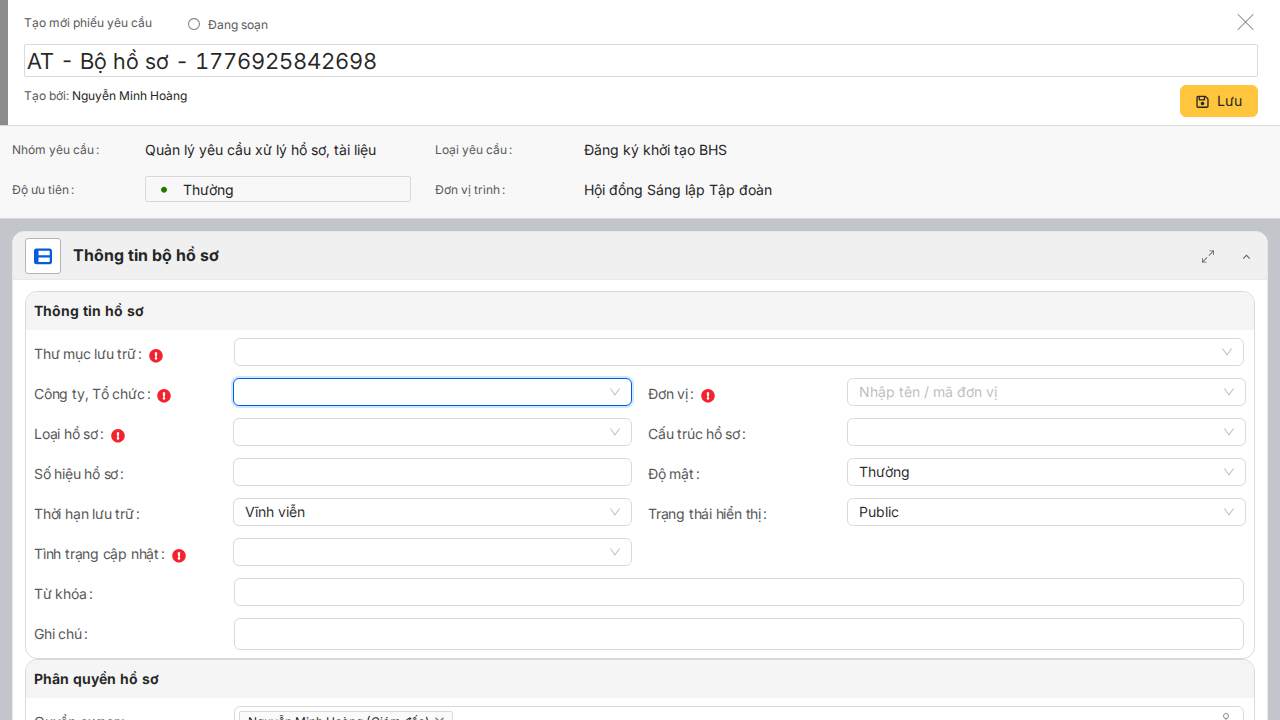Change Trạng thái hiển thị from Public
This screenshot has height=720, width=1280.
click(1045, 512)
